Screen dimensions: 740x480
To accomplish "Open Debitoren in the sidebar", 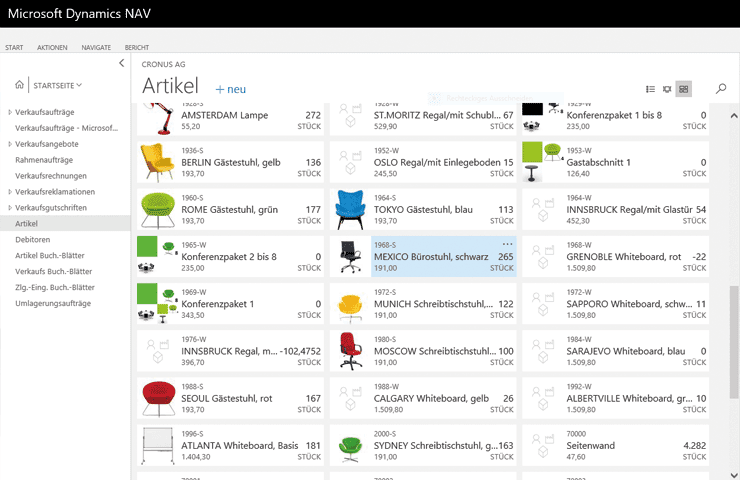I will click(33, 239).
